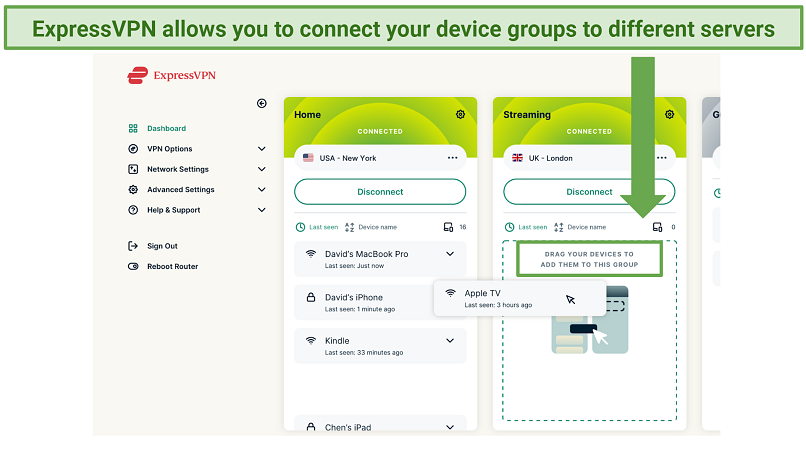Click the Kindle Wi-Fi icon

311,341
